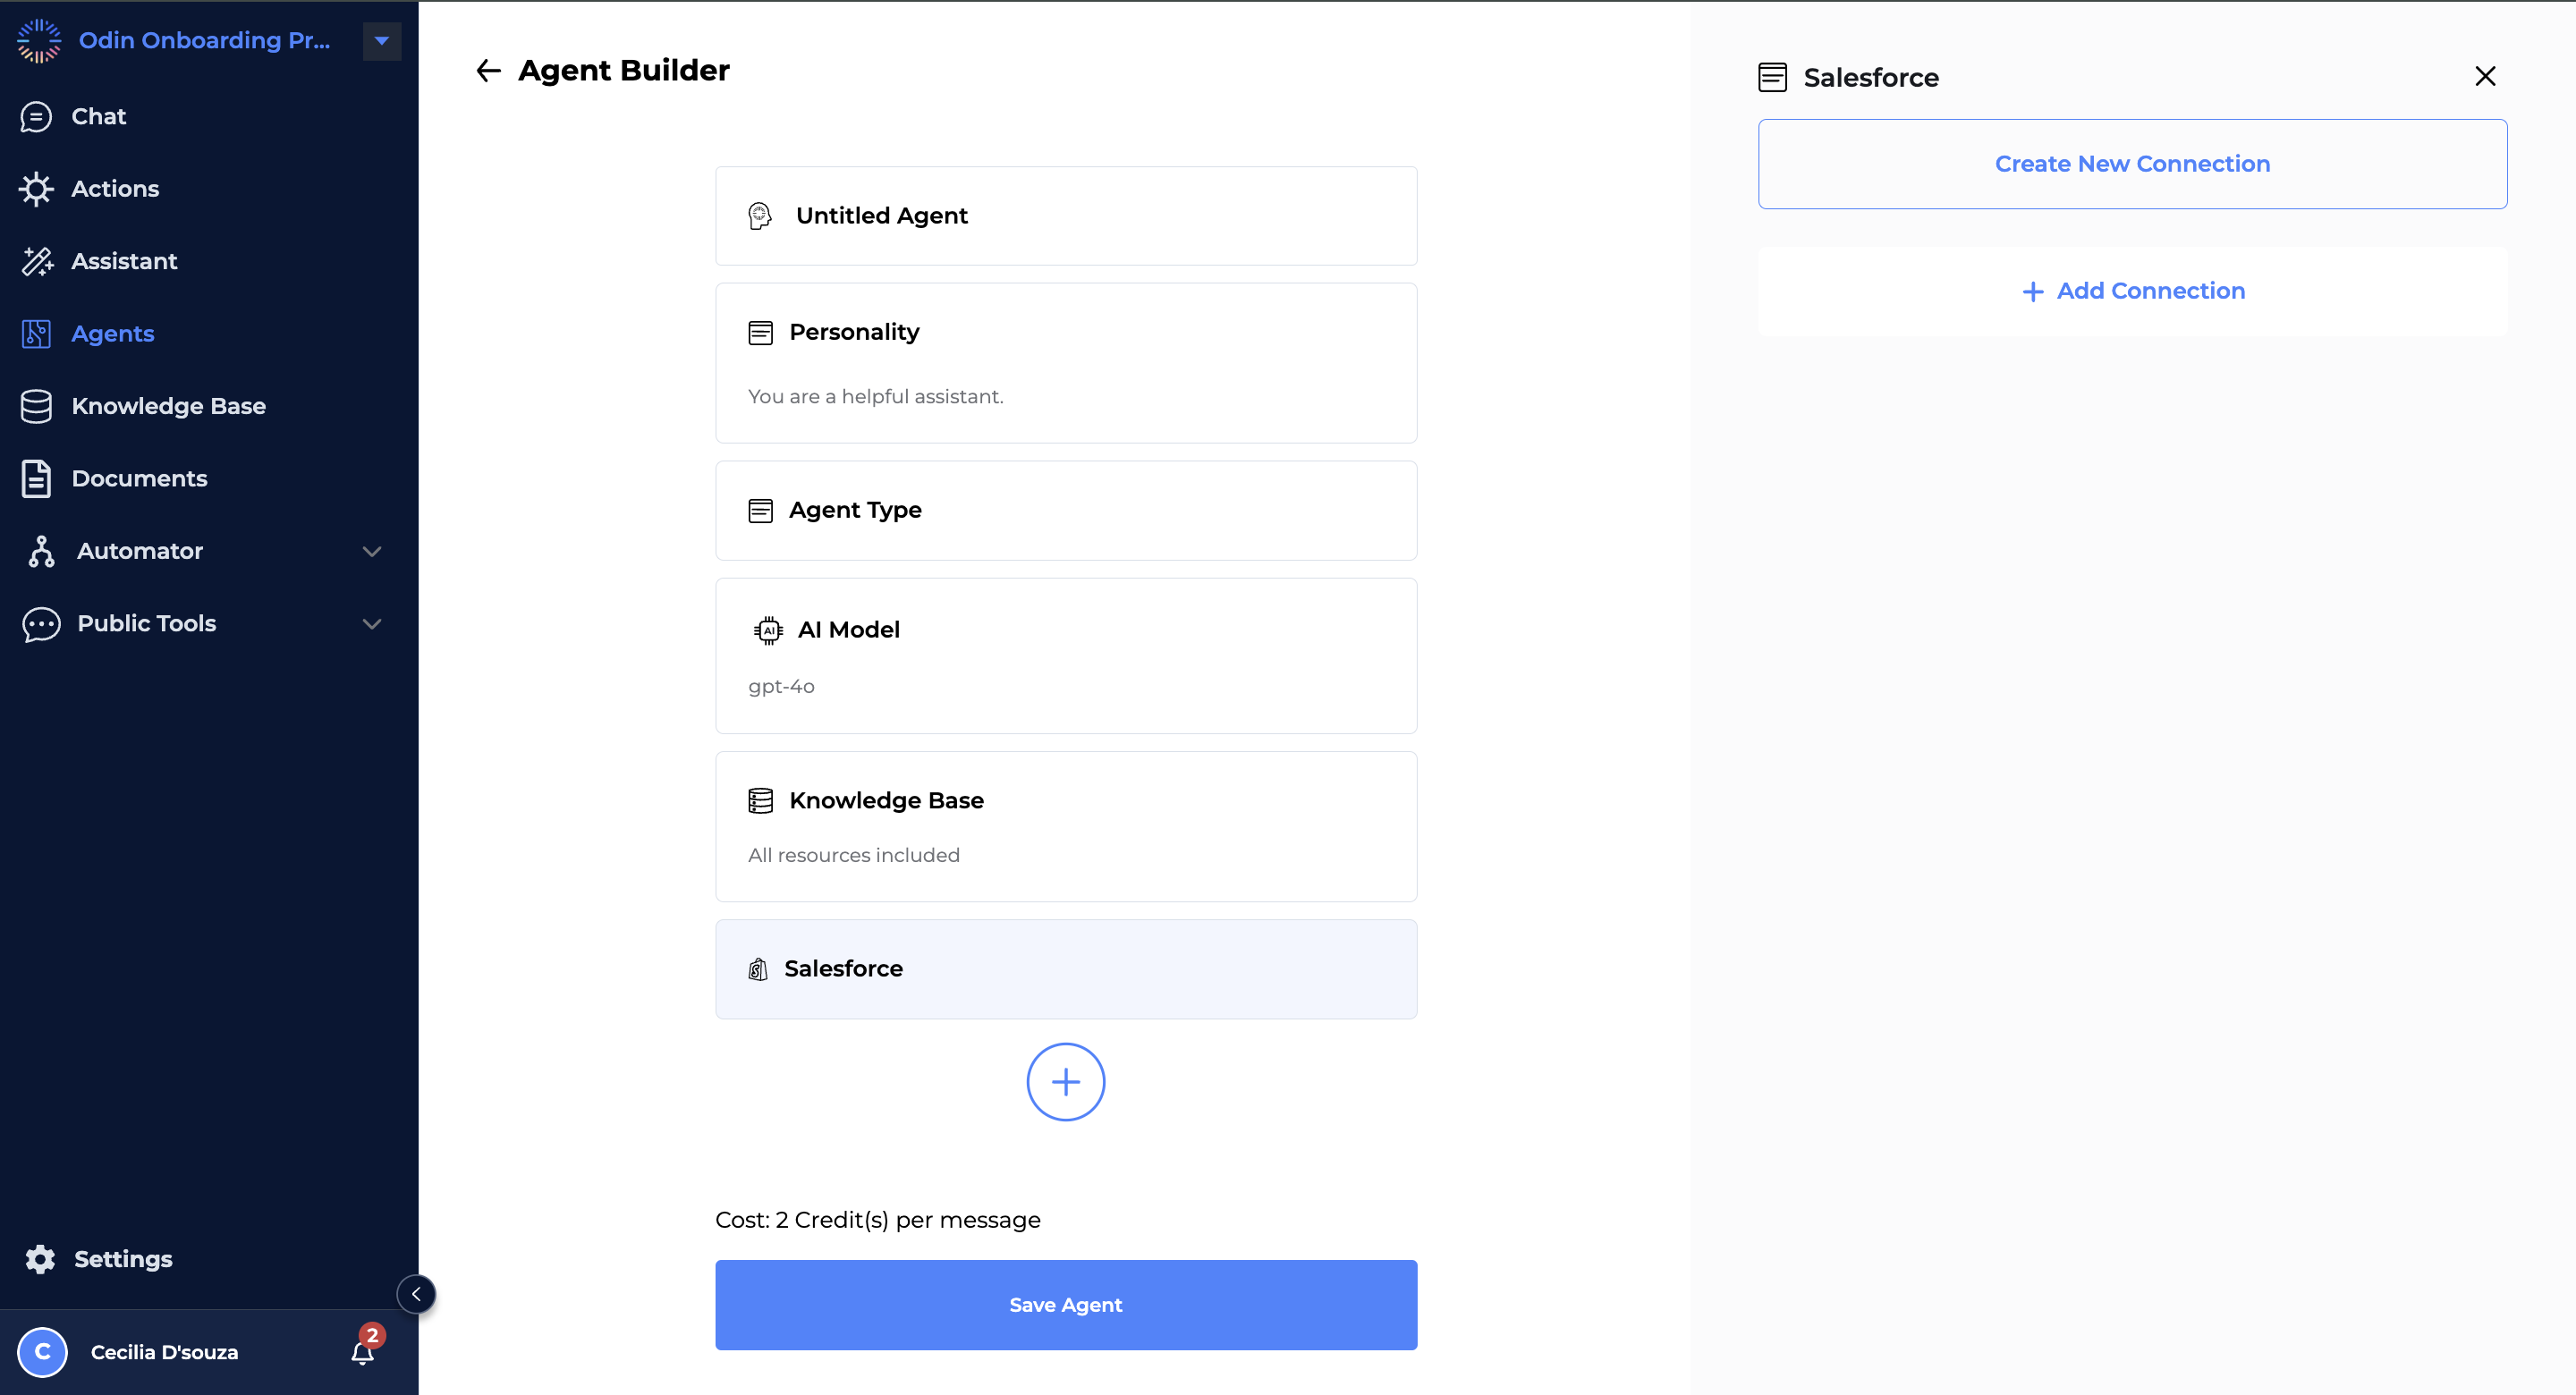2576x1395 pixels.
Task: Click the Personality section to edit
Action: coord(1066,362)
